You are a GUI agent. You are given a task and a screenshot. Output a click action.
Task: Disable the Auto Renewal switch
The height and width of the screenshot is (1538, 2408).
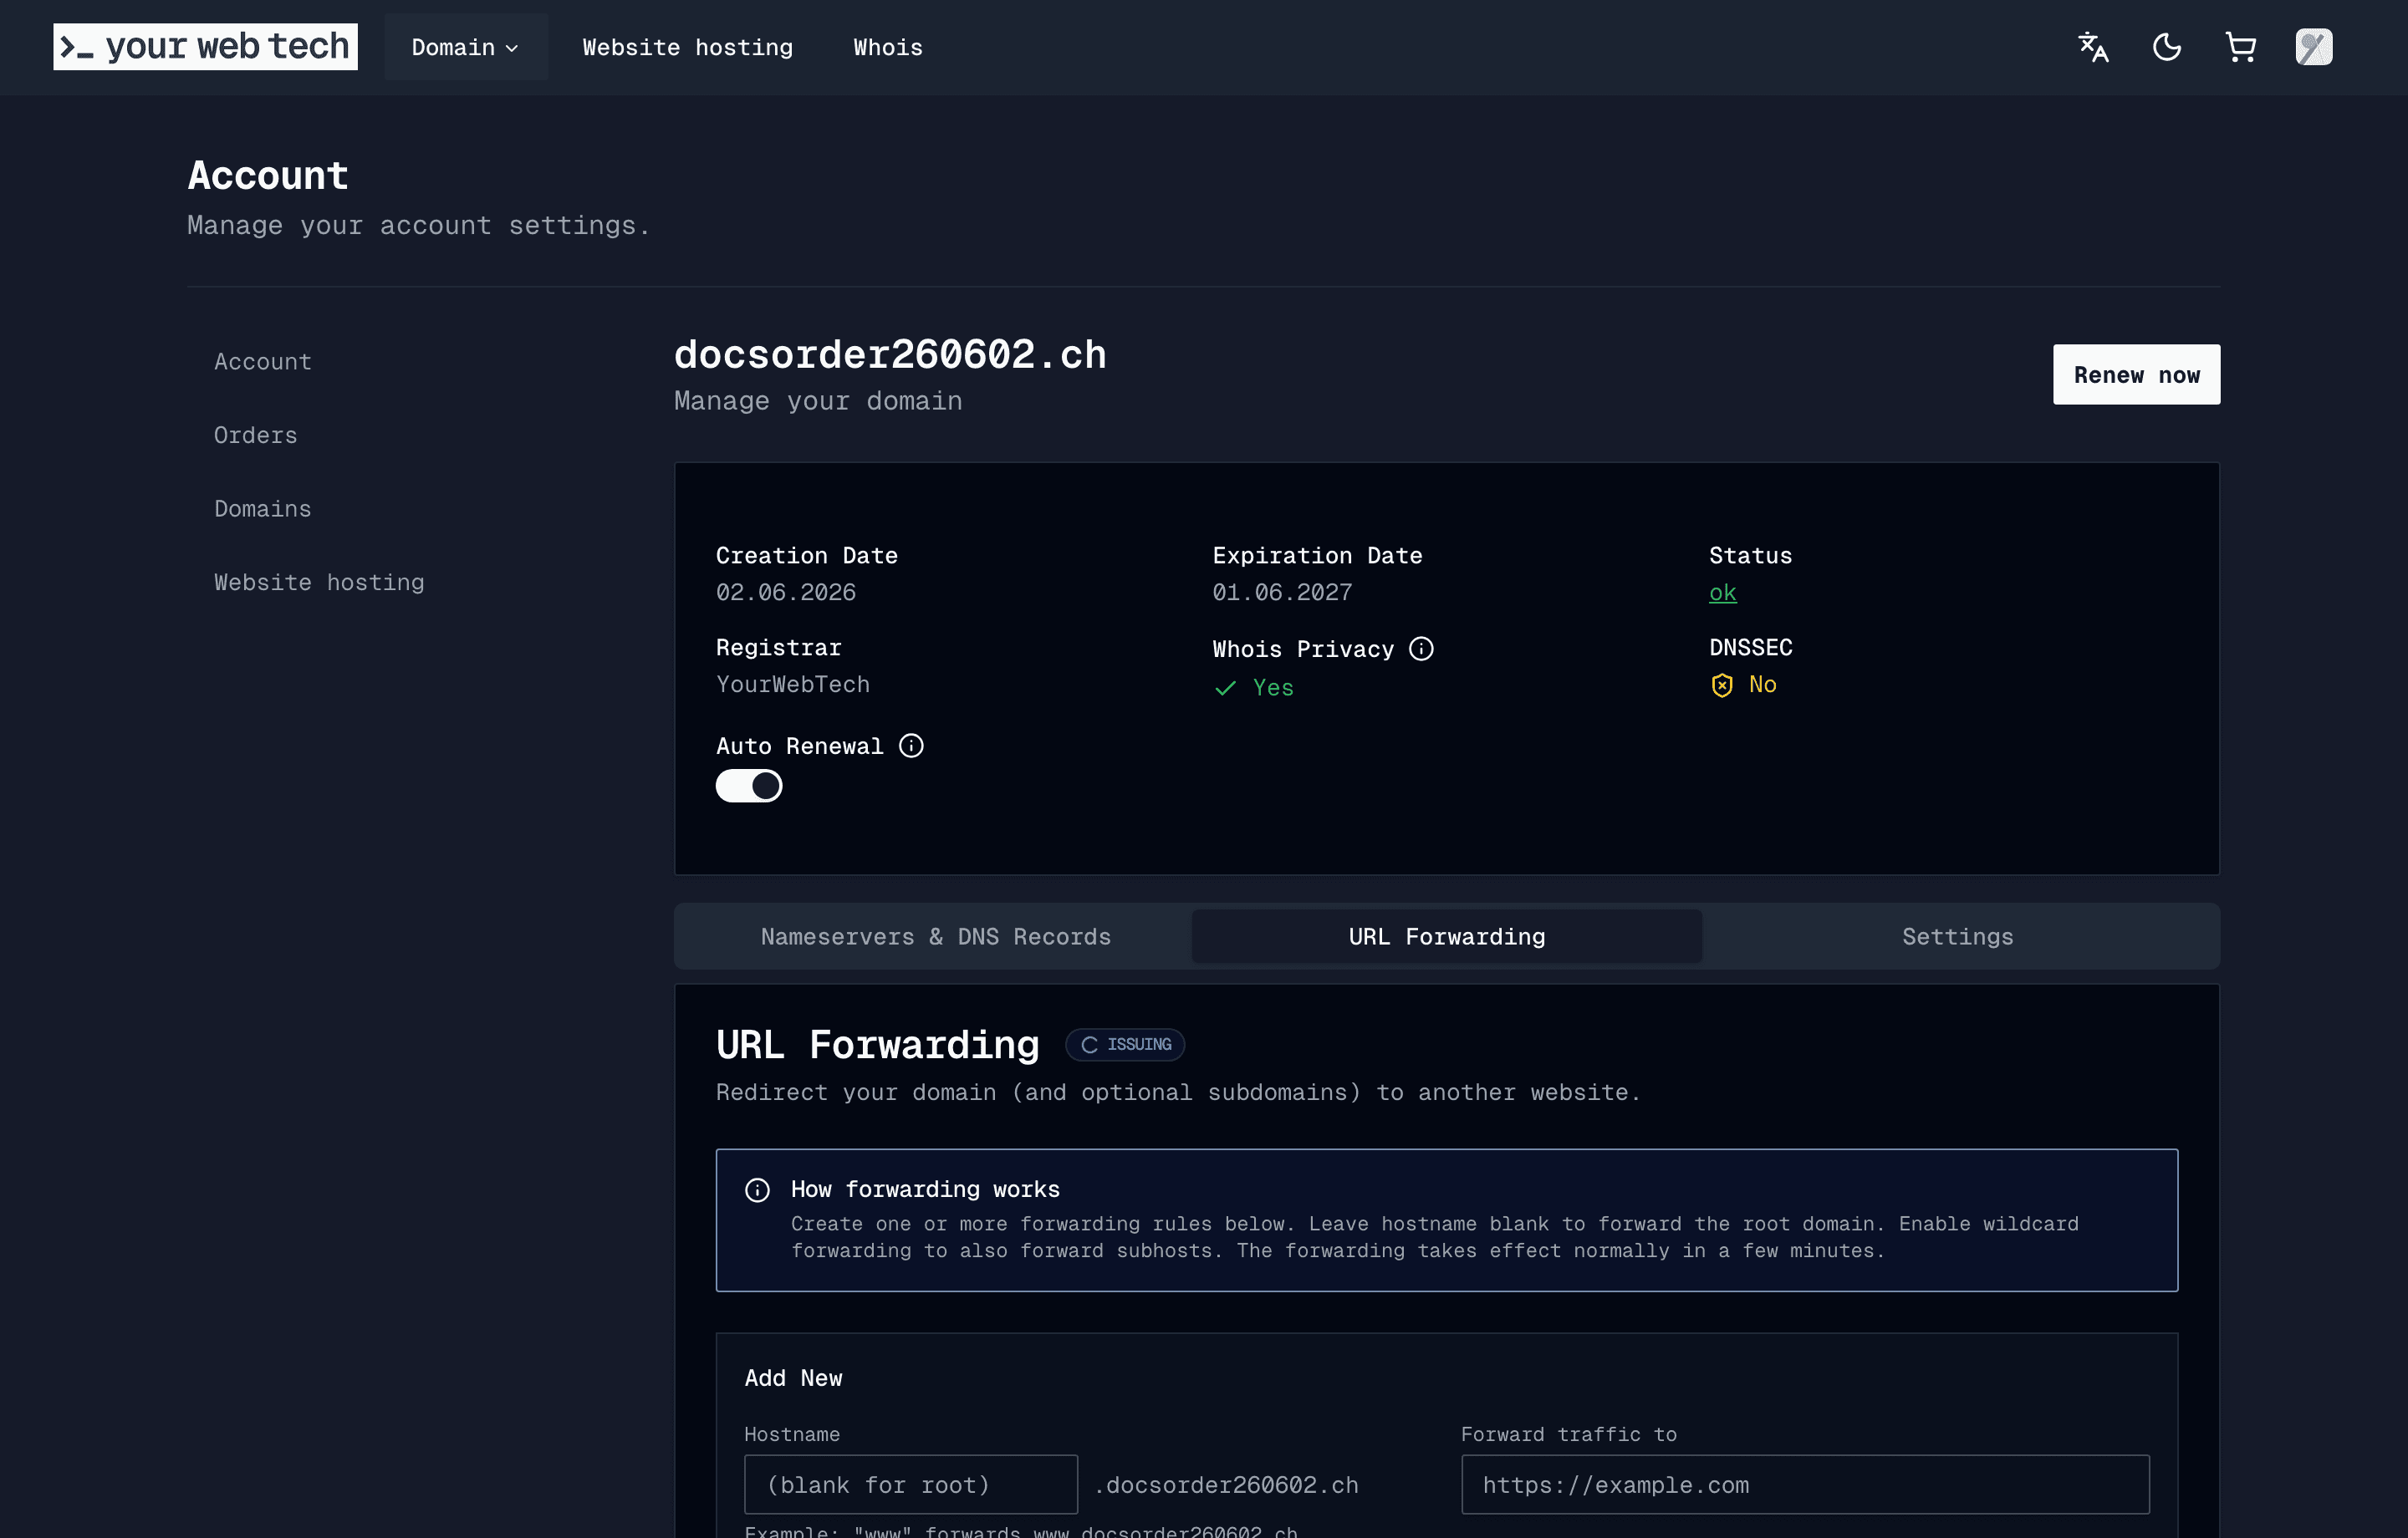tap(749, 786)
